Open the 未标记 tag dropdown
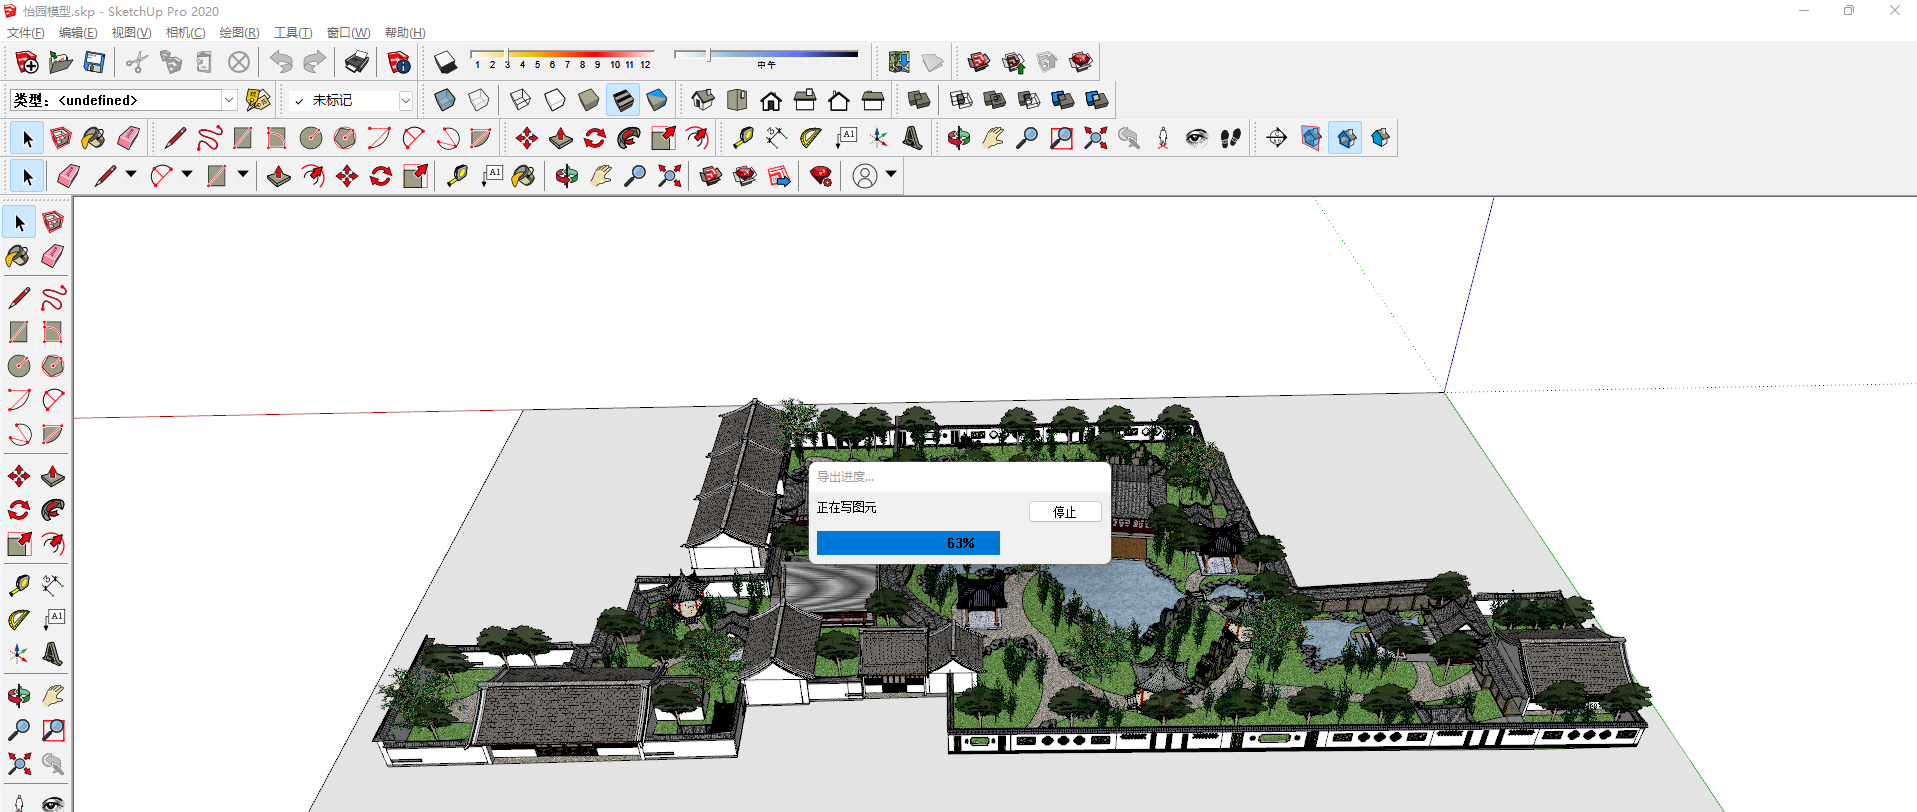The width and height of the screenshot is (1917, 812). click(405, 101)
